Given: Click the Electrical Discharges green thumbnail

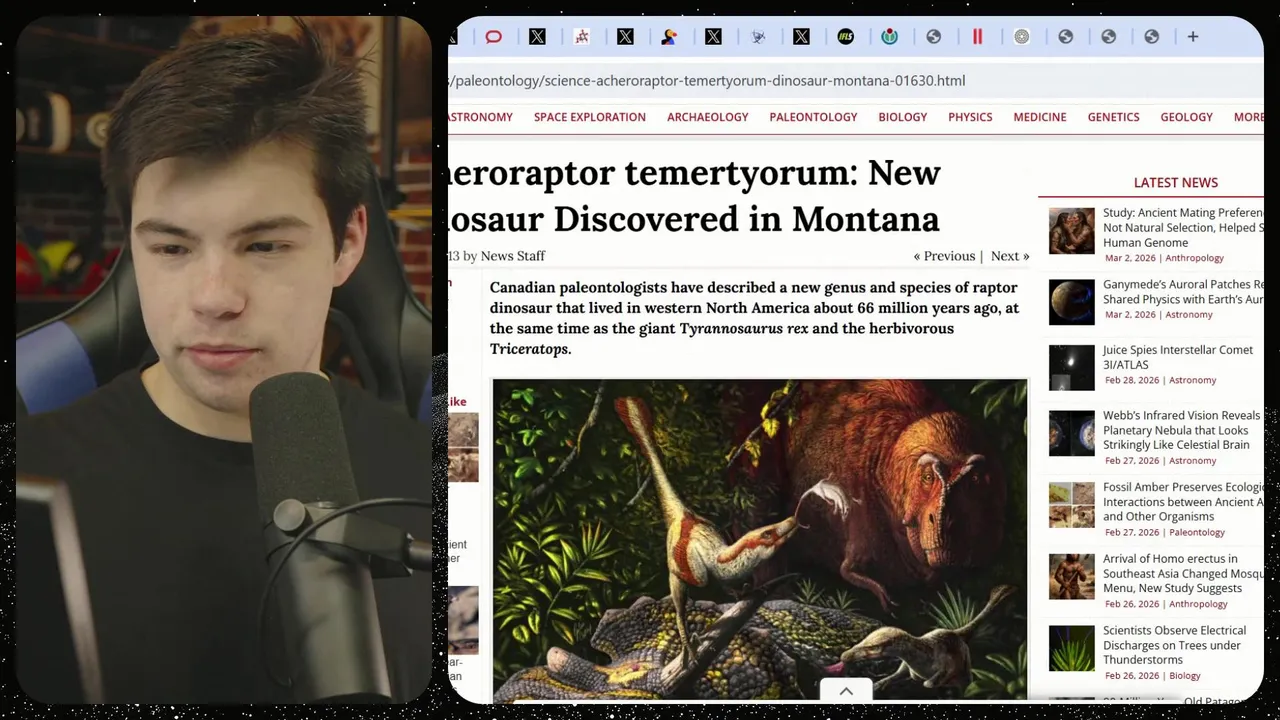Looking at the screenshot, I should point(1071,648).
